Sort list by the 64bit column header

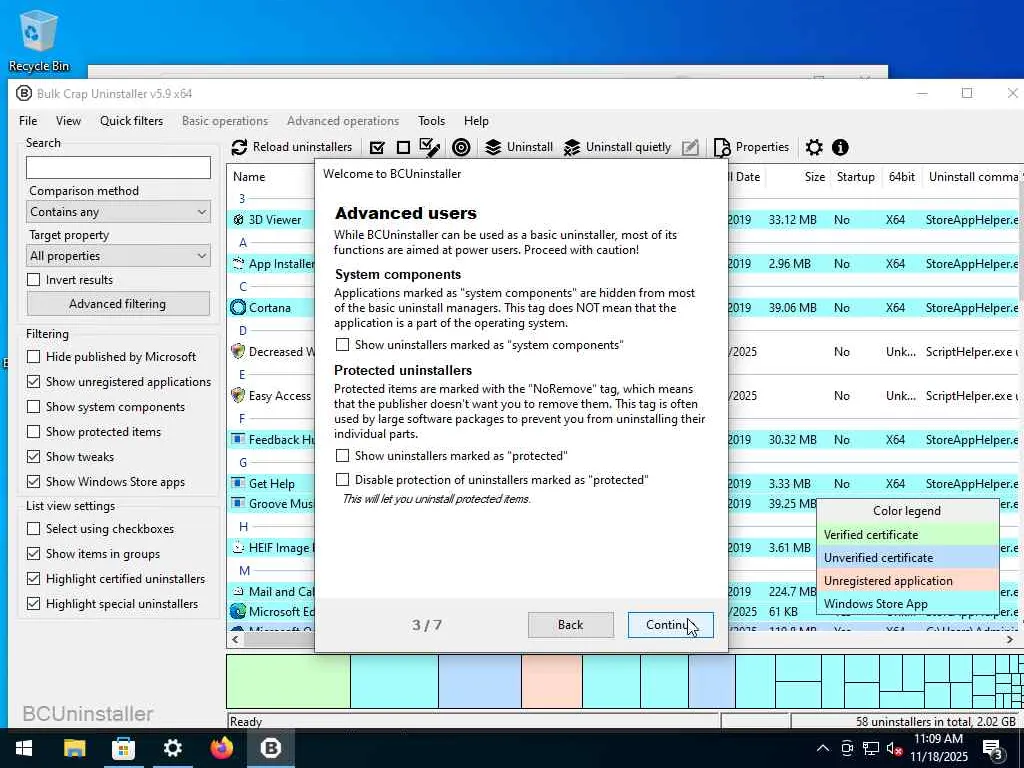[901, 177]
